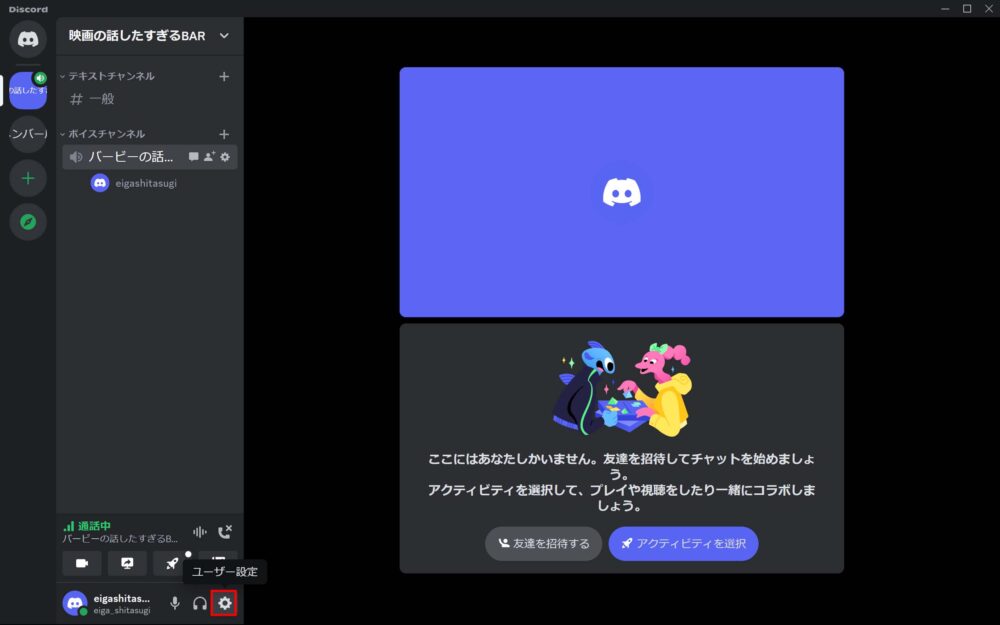Open the # 一般 text channel

150,99
